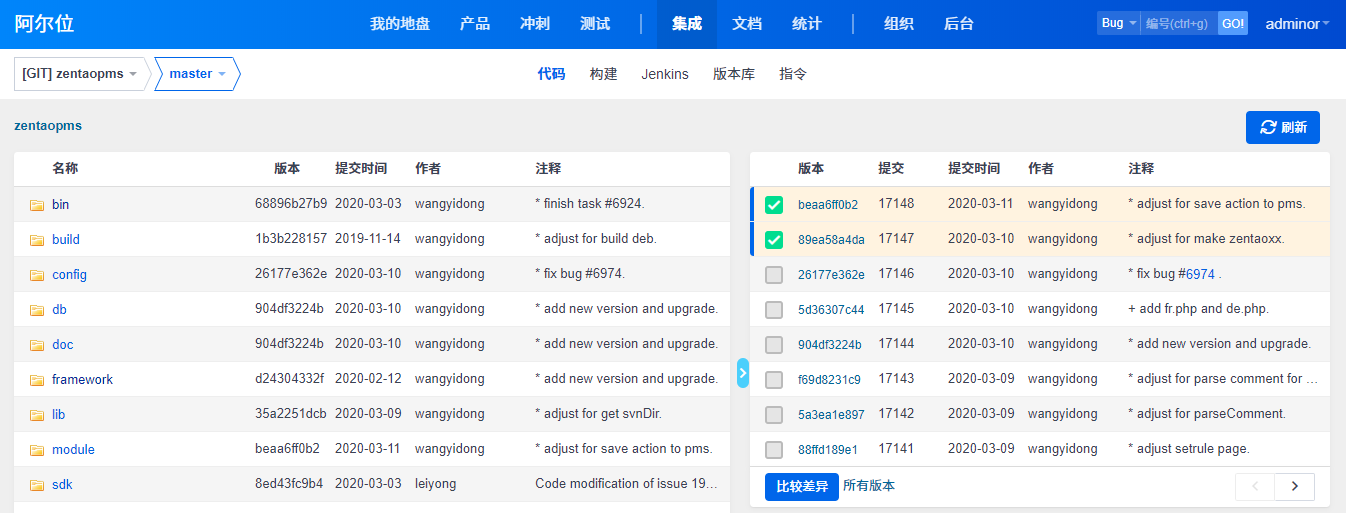
Task: Expand the master branch dropdown
Action: (197, 74)
